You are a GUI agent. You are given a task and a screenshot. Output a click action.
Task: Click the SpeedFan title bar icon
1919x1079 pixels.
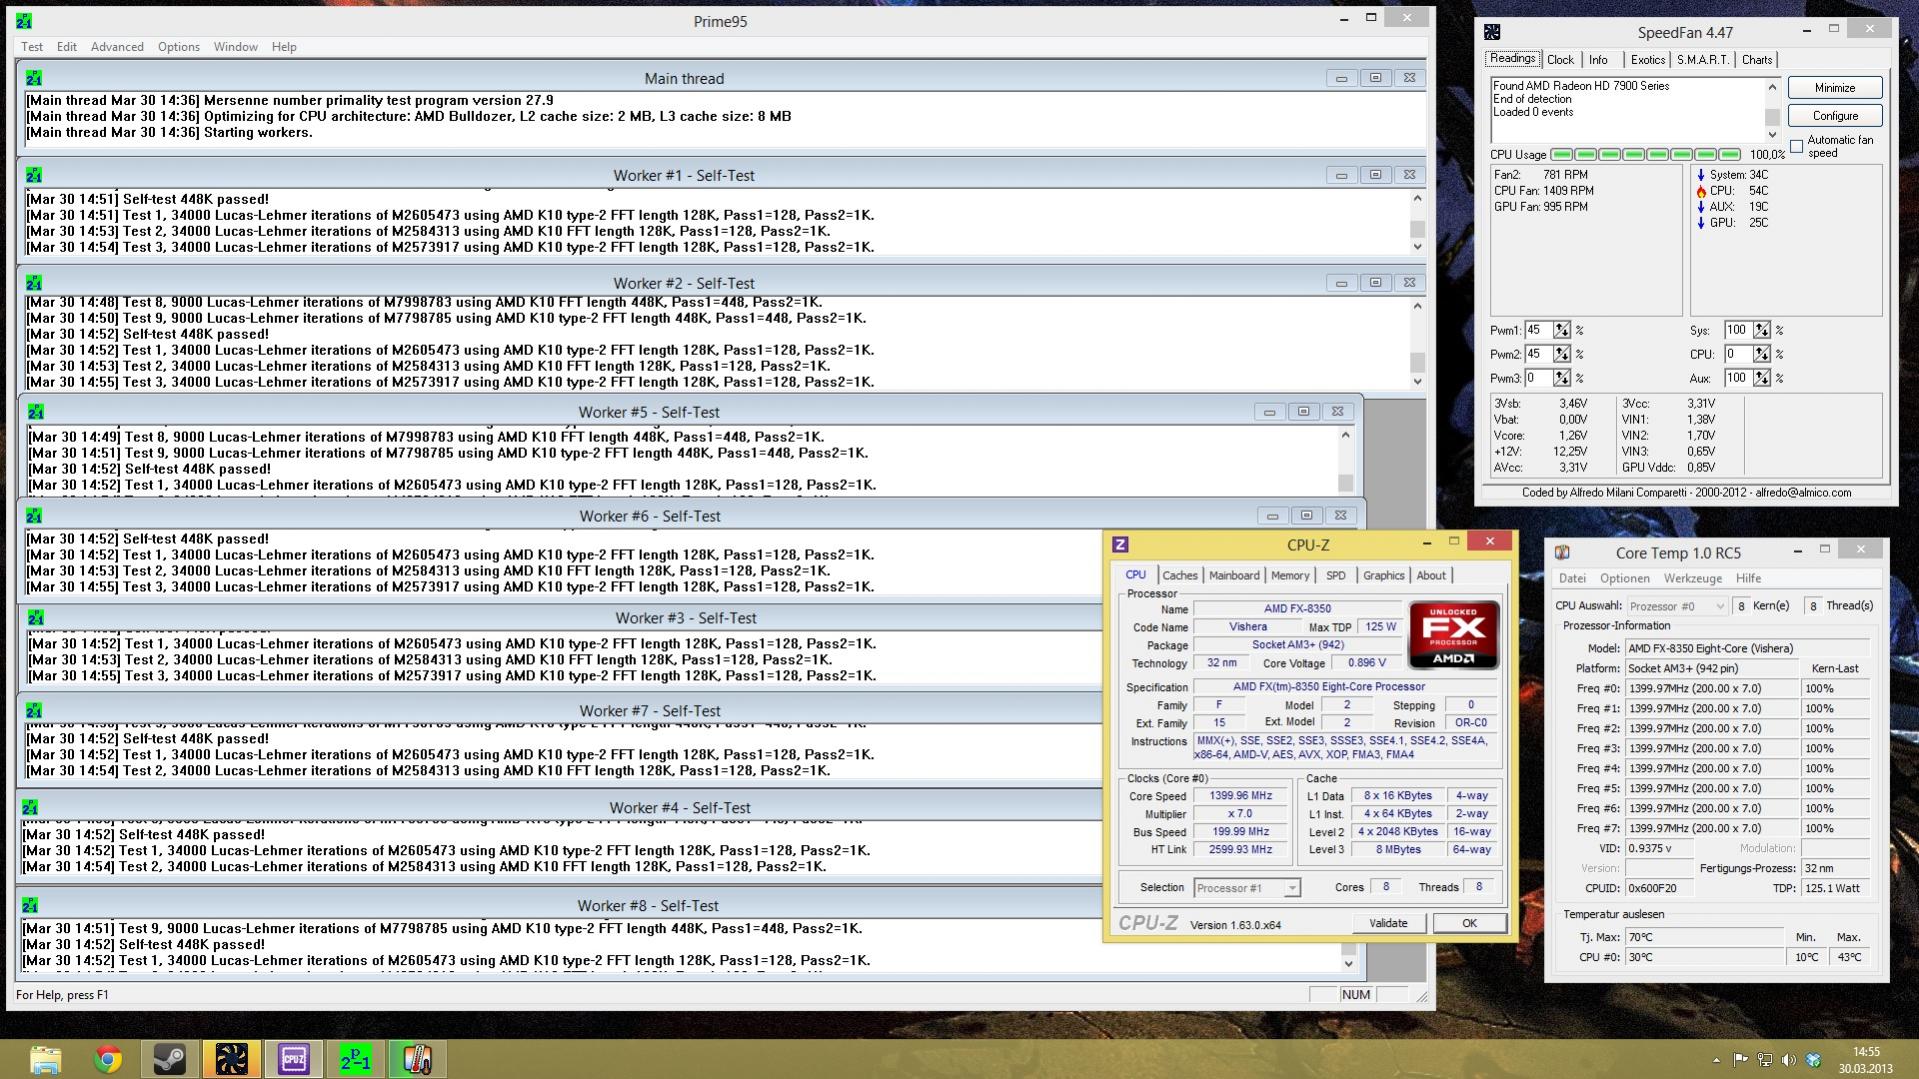1492,32
